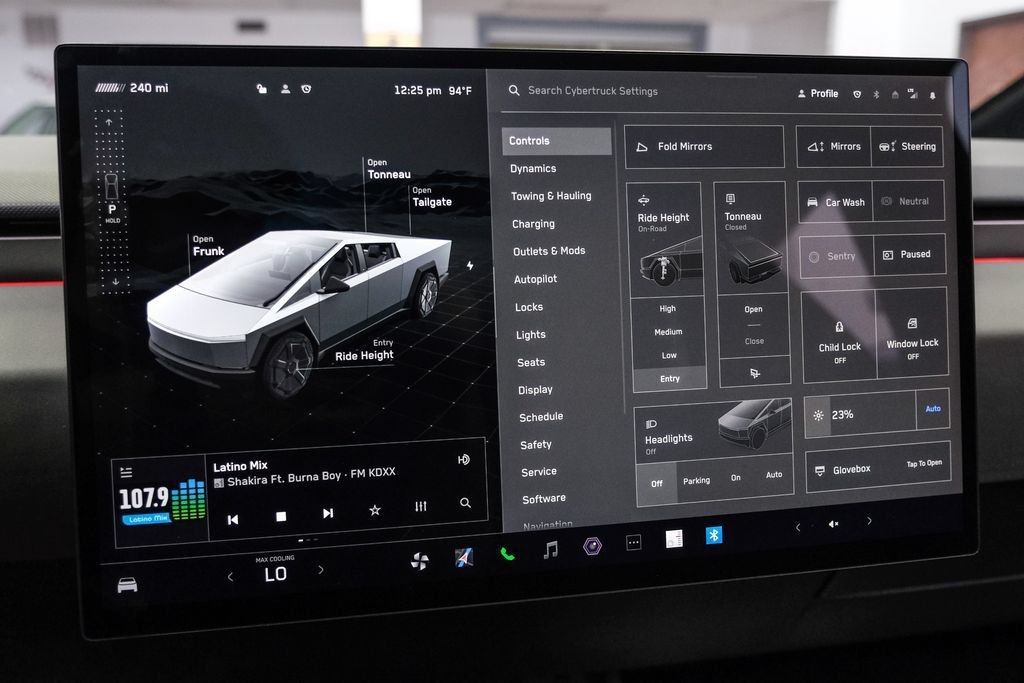This screenshot has height=683, width=1024.
Task: Set headlights to Auto
Action: [774, 475]
